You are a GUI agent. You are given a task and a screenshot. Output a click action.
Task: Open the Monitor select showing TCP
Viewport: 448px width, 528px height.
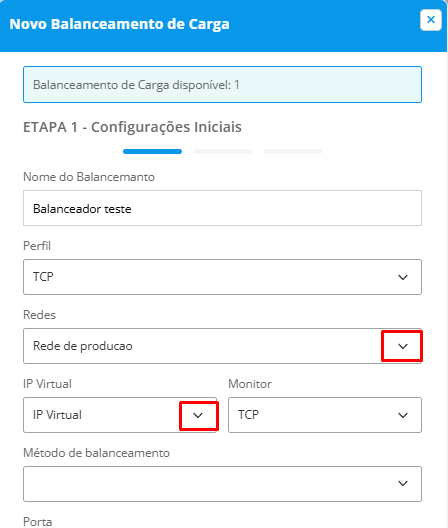325,415
